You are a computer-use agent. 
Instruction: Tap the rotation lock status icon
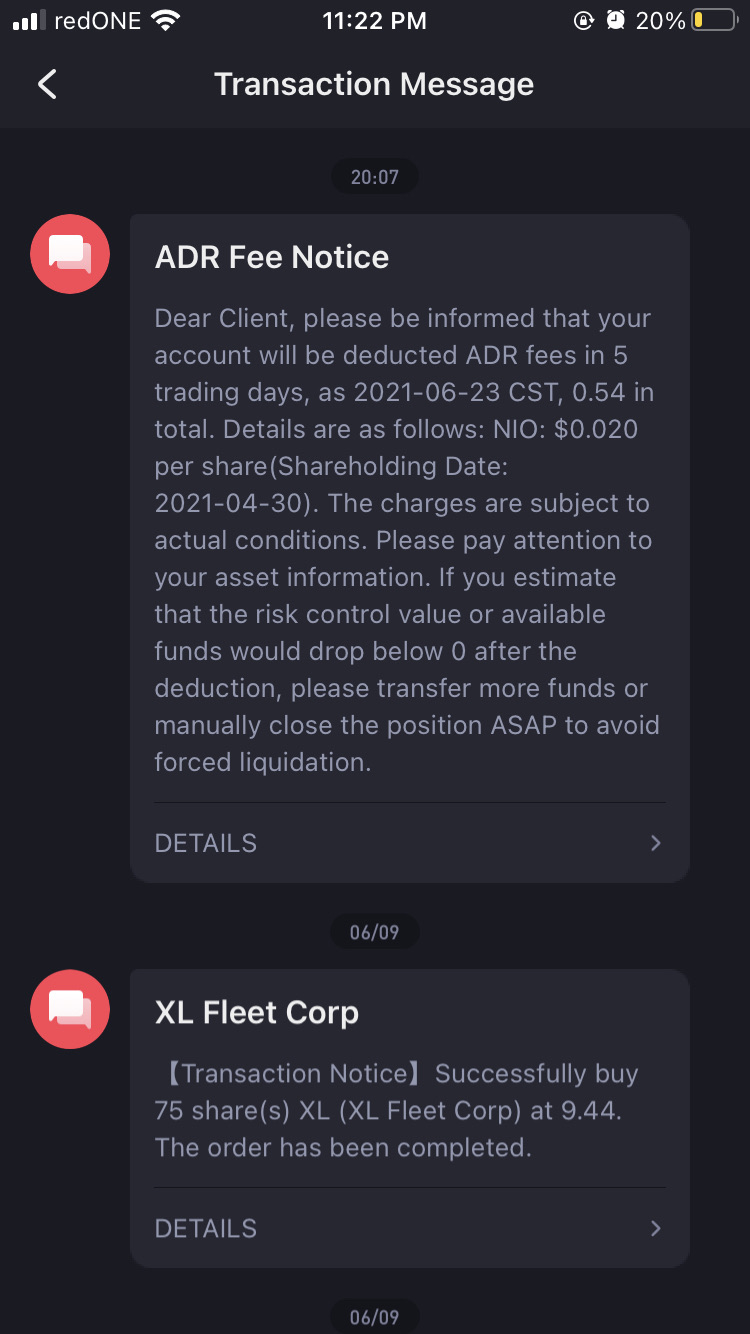pyautogui.click(x=584, y=21)
